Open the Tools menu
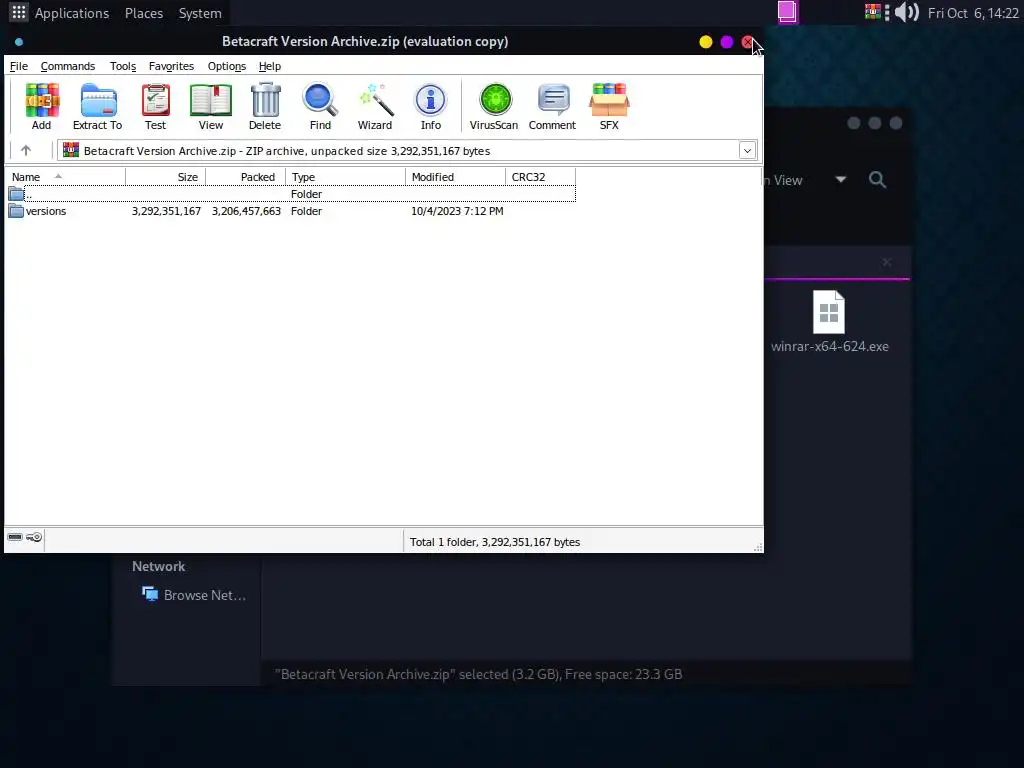 [x=123, y=66]
